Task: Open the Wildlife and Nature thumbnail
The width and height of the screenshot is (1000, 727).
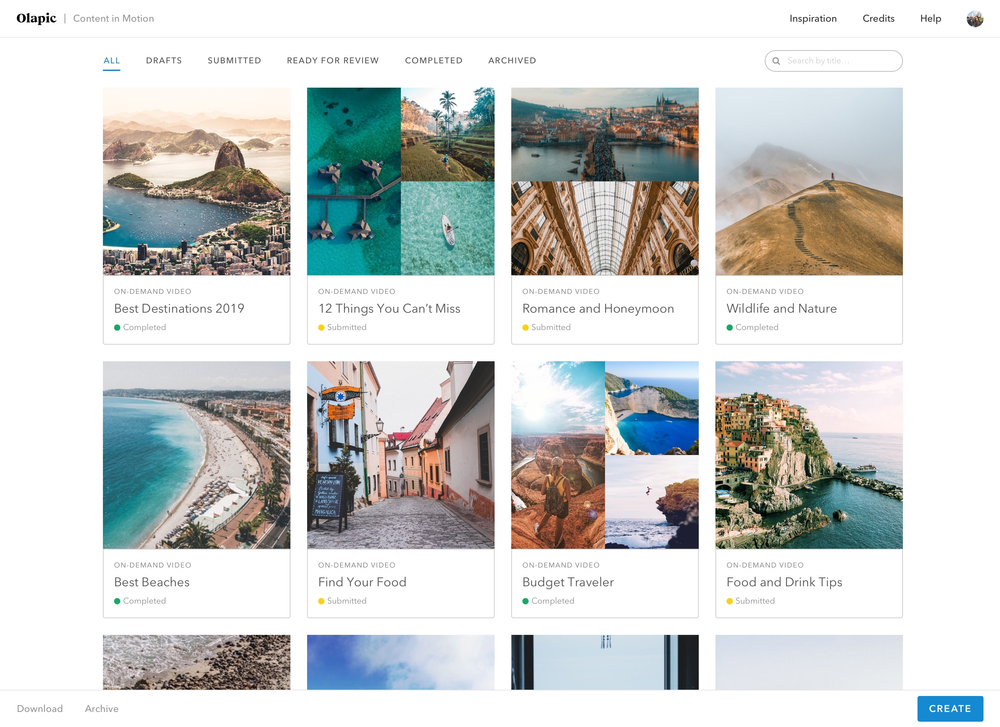Action: pyautogui.click(x=809, y=182)
